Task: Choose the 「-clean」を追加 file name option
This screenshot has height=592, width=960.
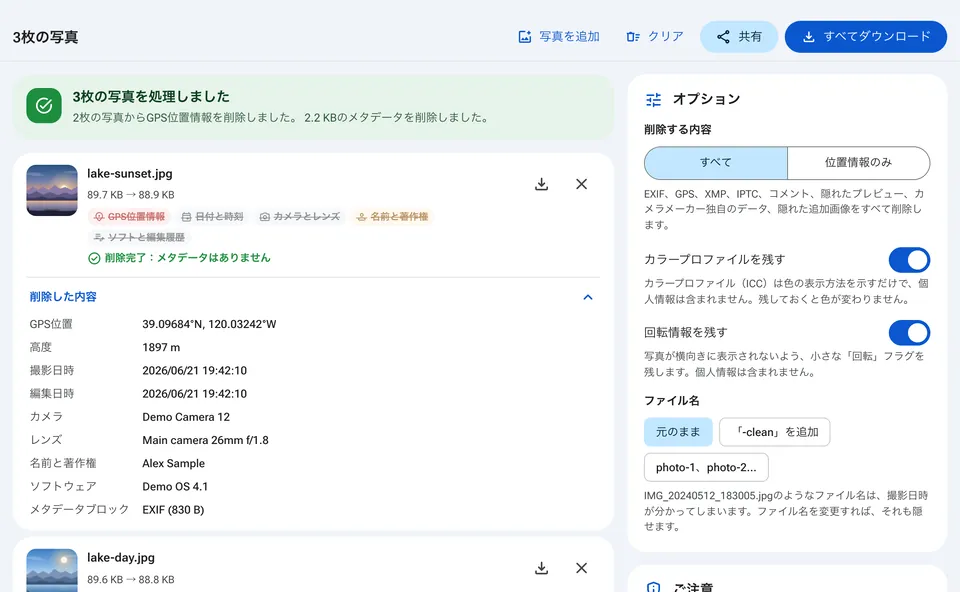Action: pos(774,432)
